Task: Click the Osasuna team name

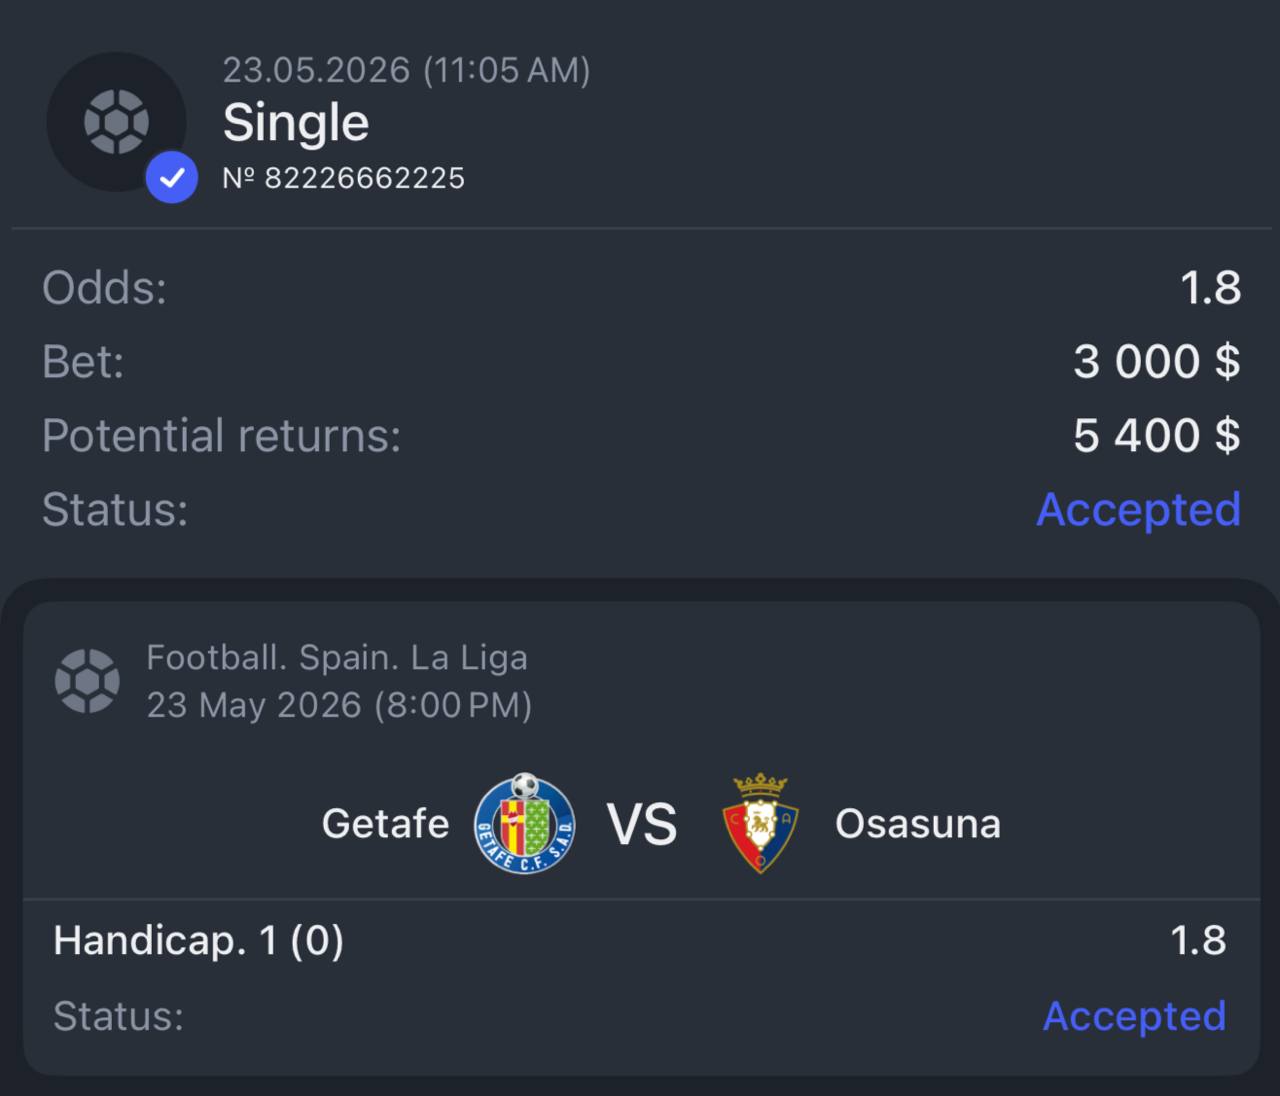Action: click(918, 824)
